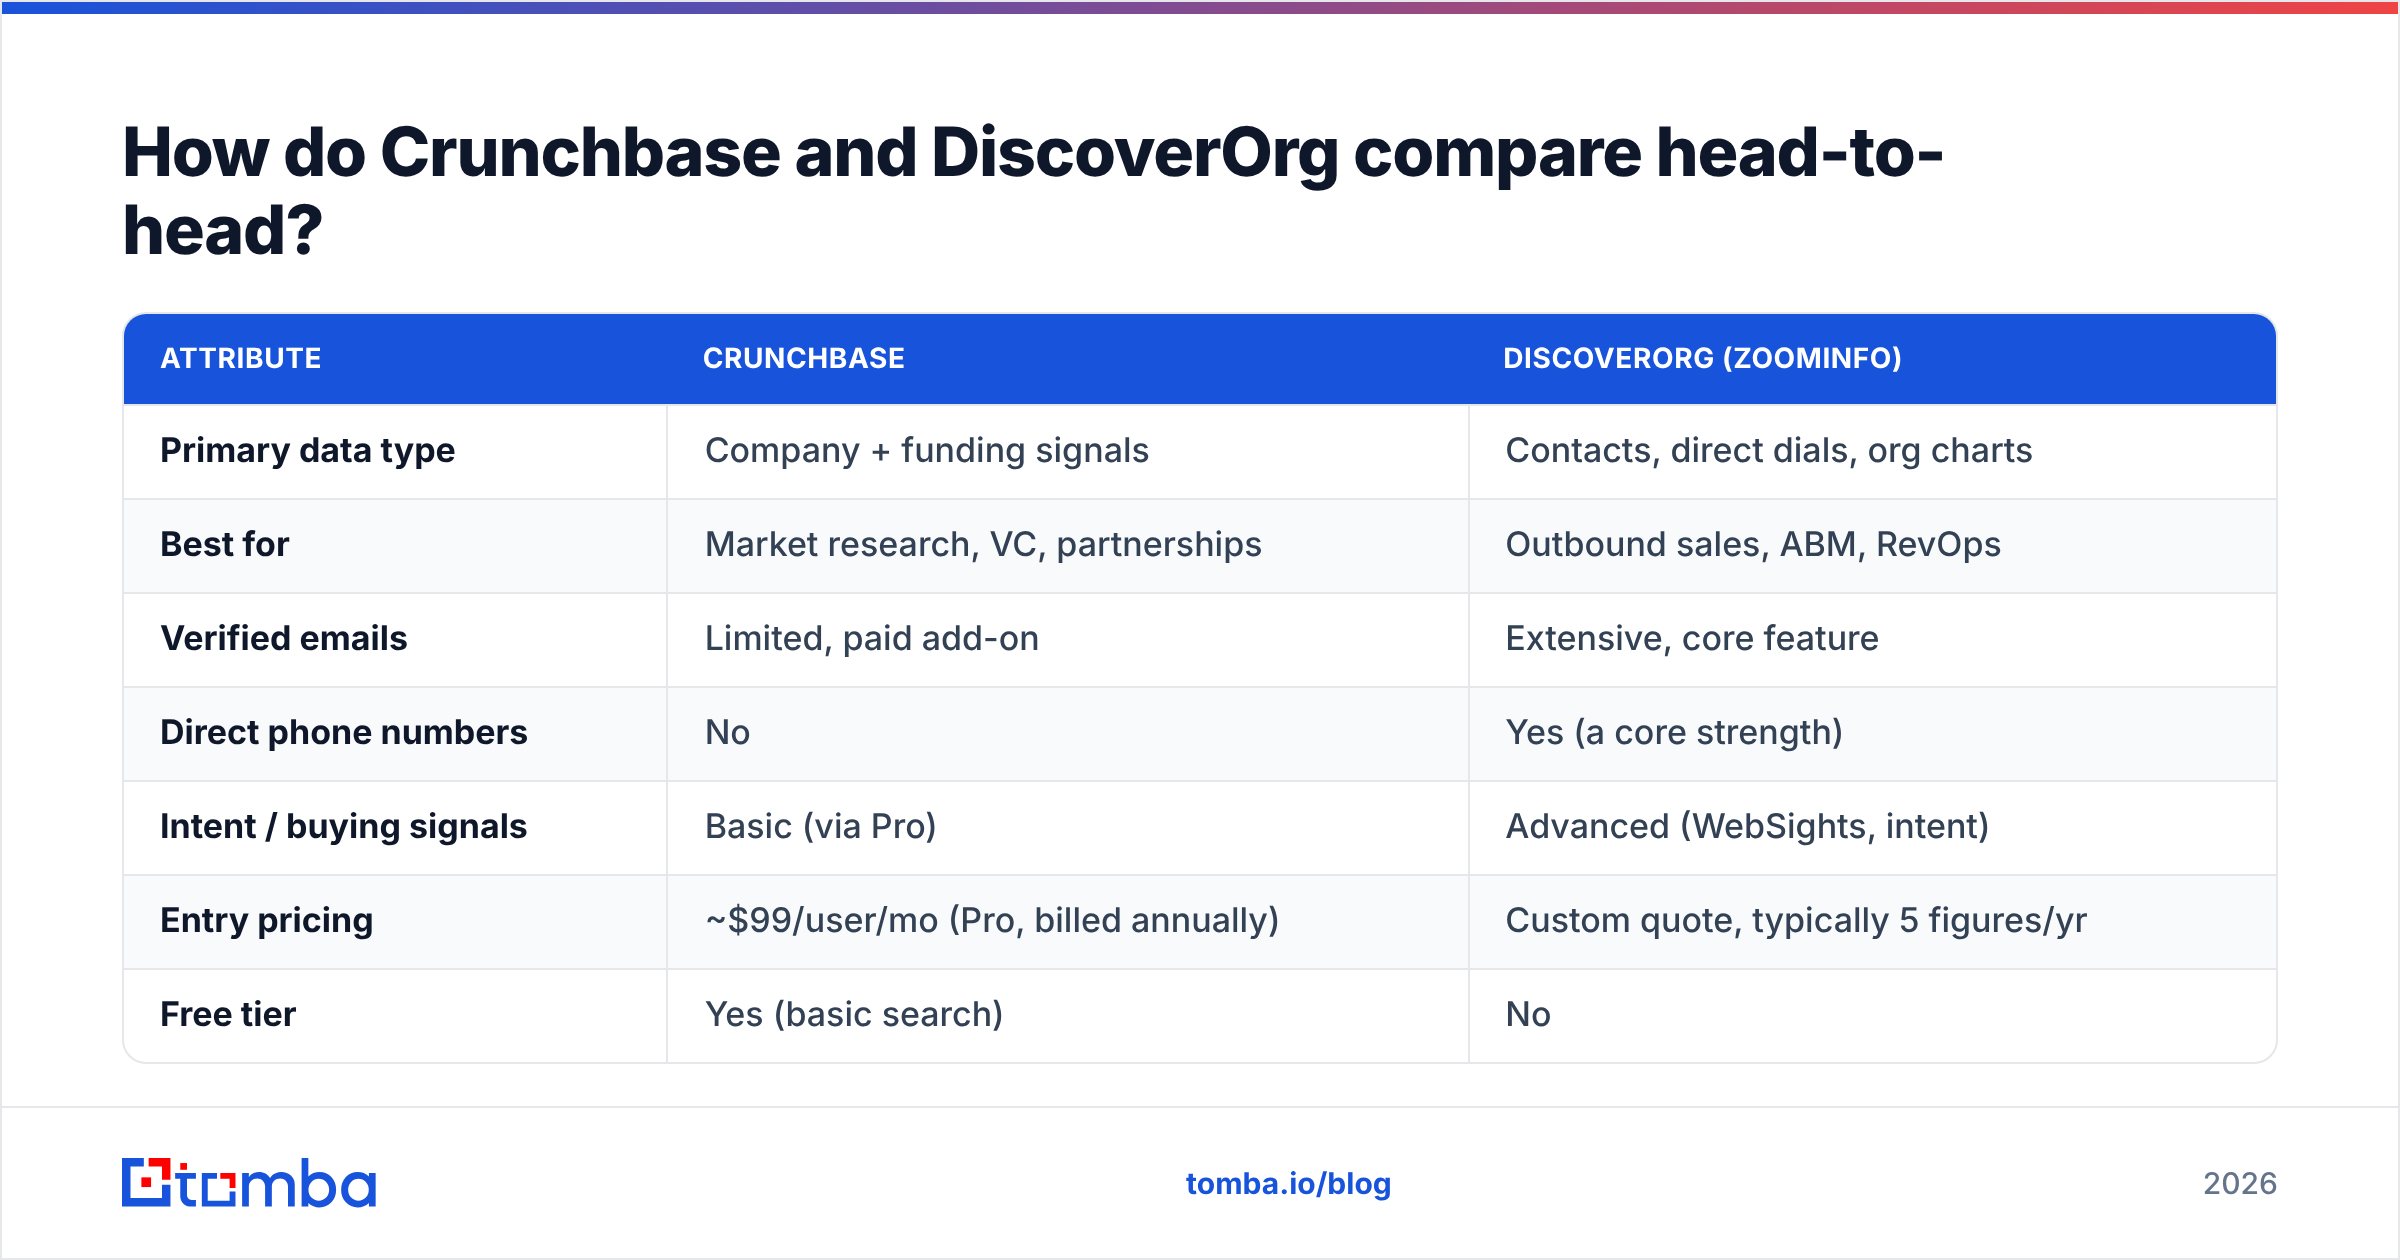2400x1260 pixels.
Task: Click the 'How do Crunchbase and DiscoverOrg' heading
Action: (x=1033, y=191)
